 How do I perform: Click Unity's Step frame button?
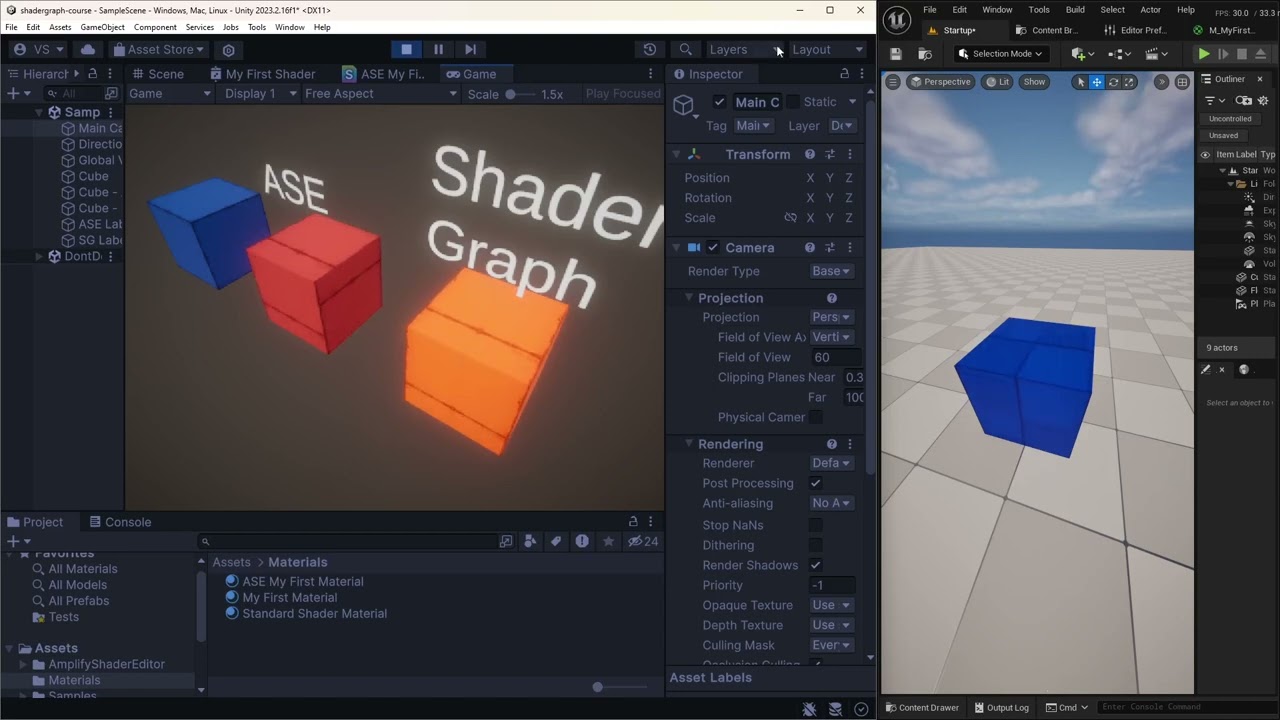tap(470, 49)
